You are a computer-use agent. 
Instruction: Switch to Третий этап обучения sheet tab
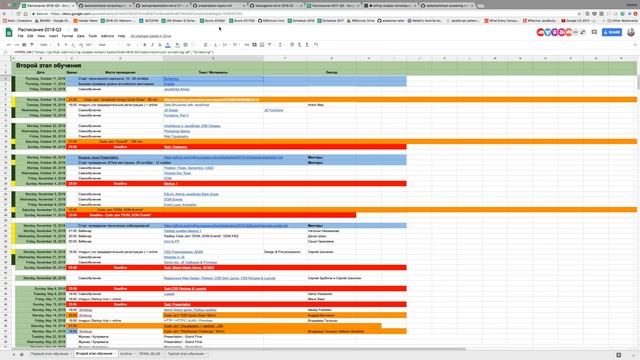(186, 354)
